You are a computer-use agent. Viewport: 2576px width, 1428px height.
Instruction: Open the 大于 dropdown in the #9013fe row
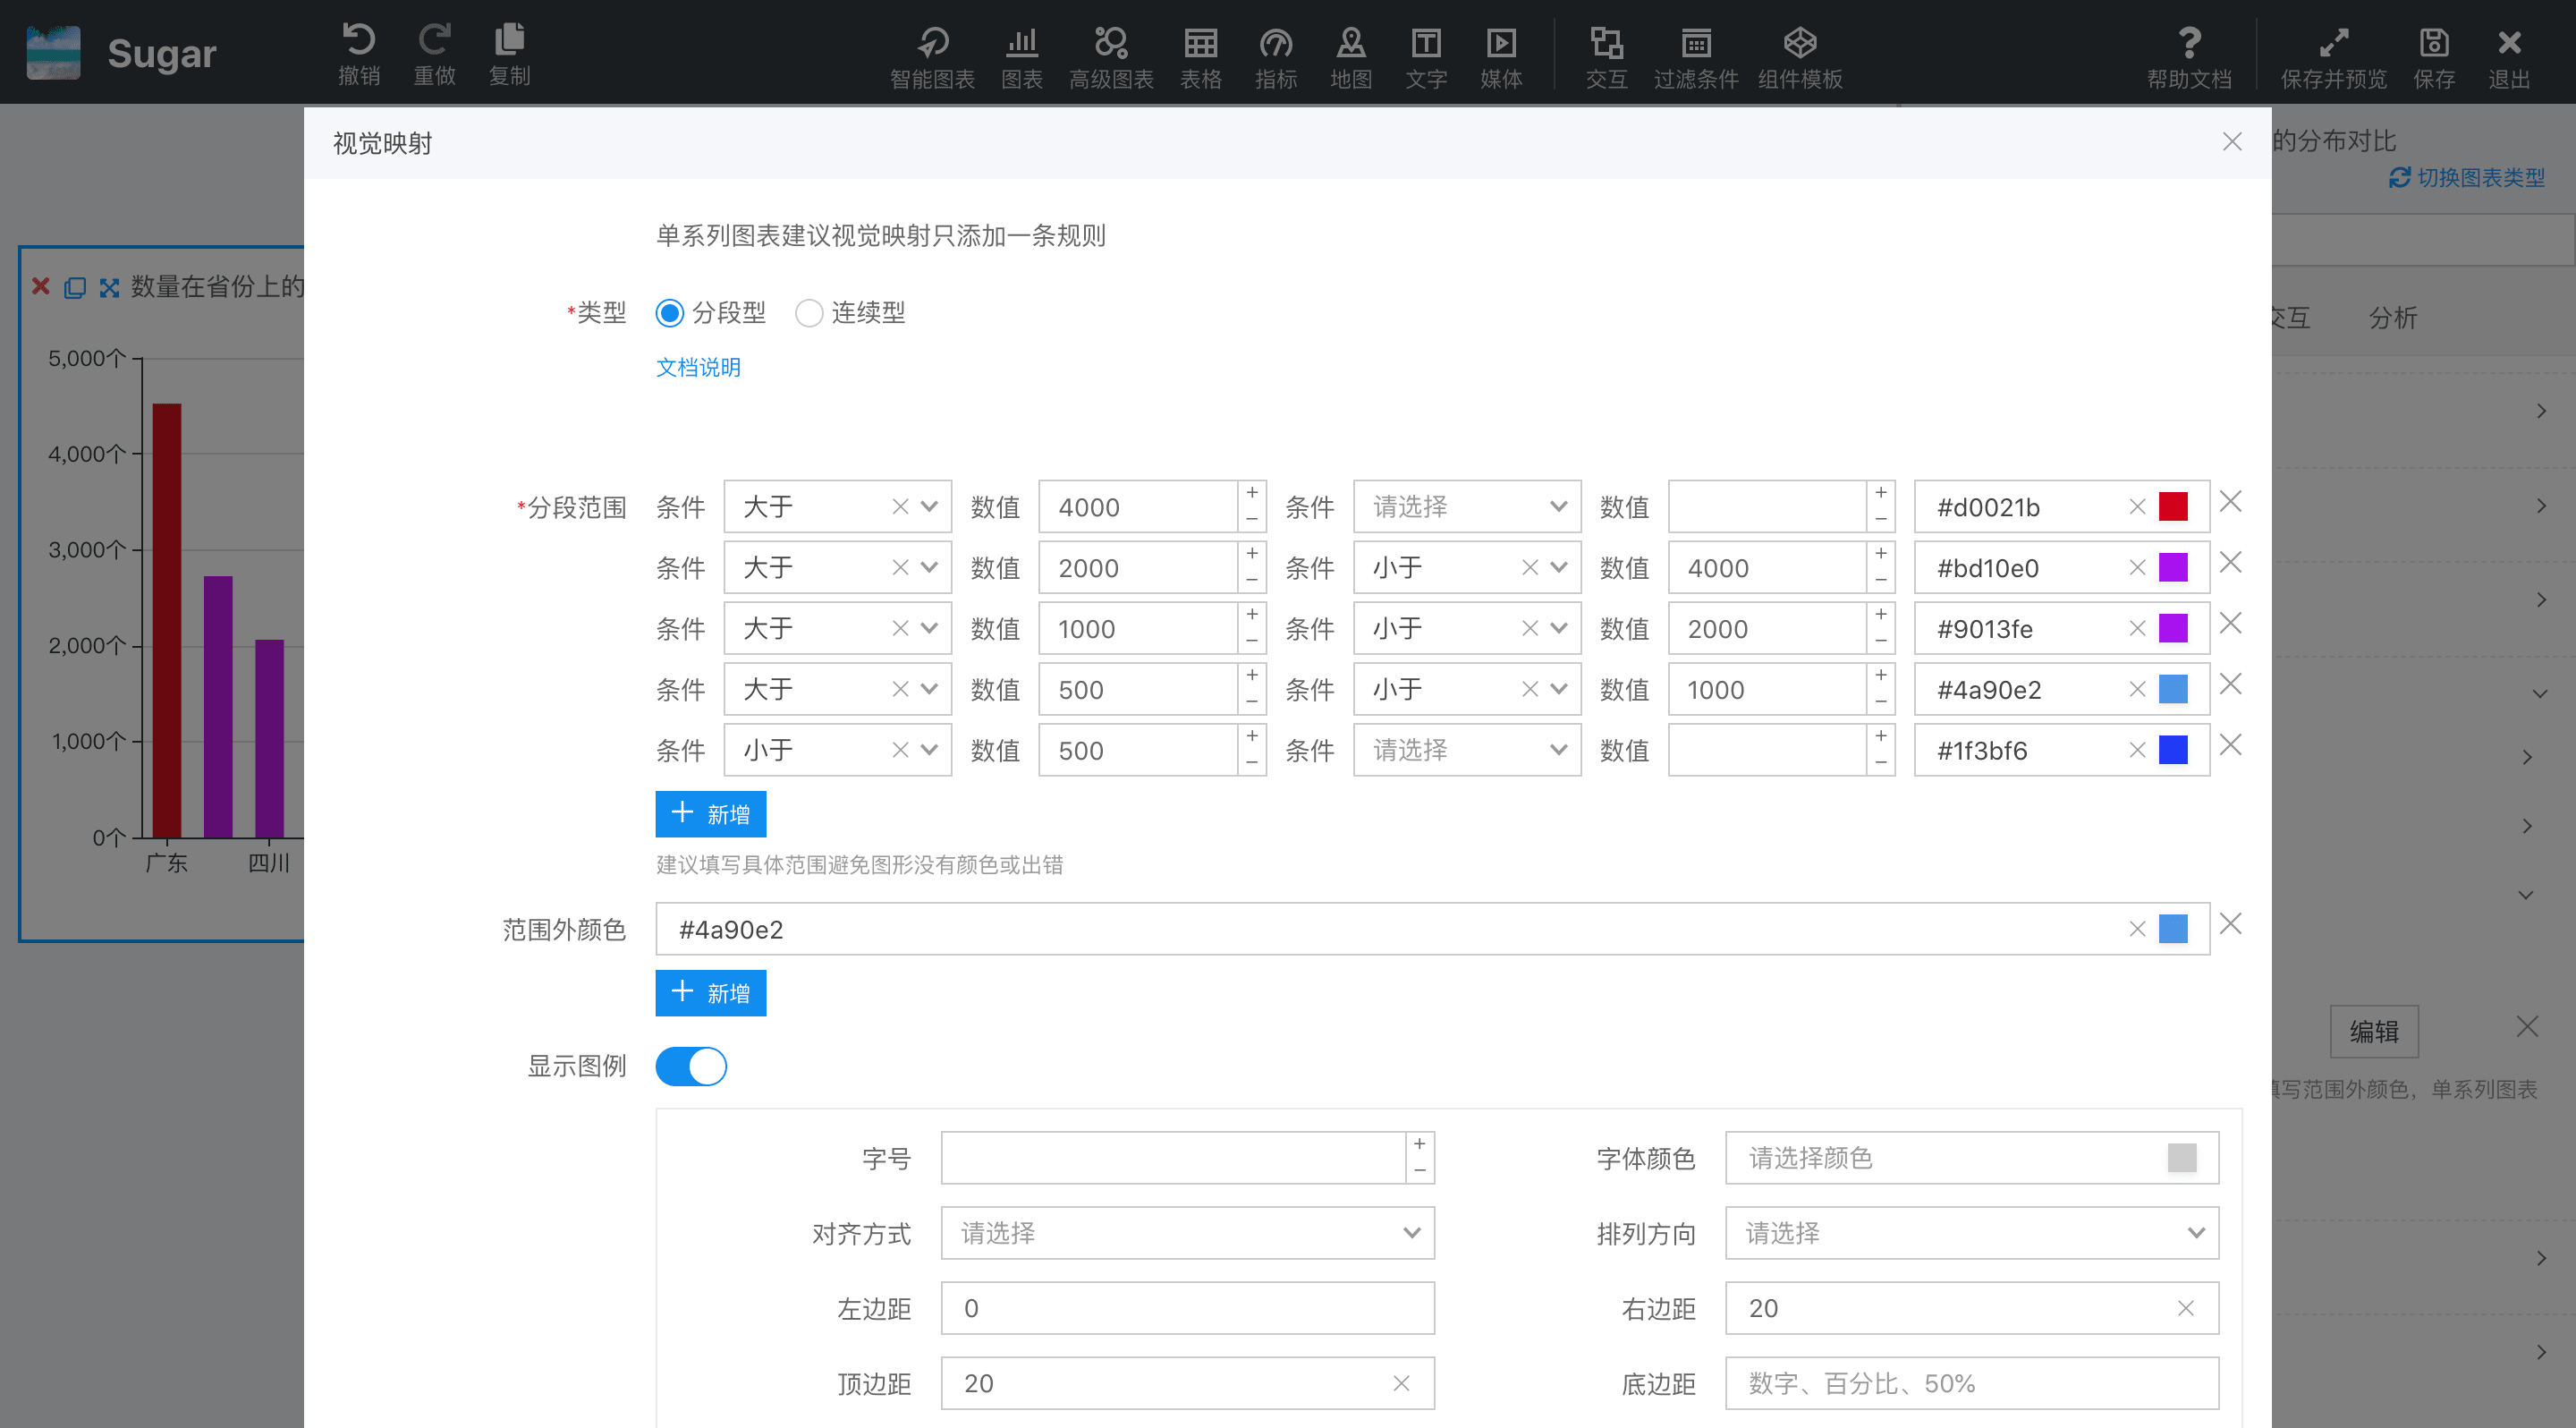tap(837, 629)
